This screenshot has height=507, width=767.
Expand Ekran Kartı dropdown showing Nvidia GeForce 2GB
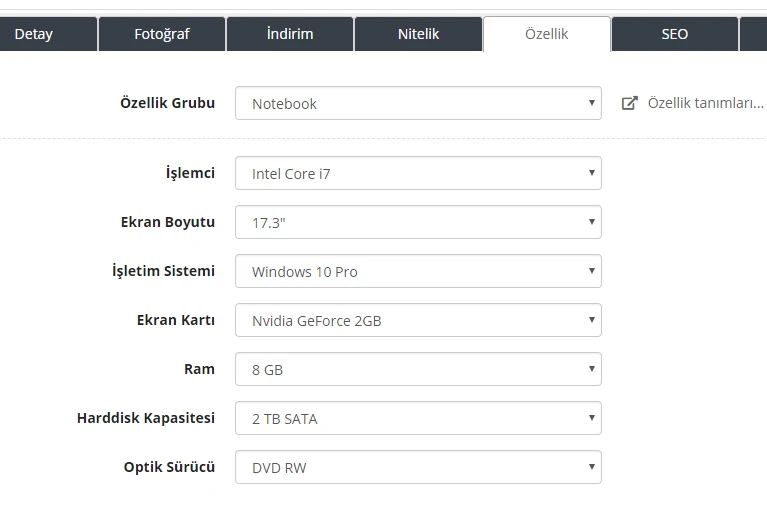point(418,320)
